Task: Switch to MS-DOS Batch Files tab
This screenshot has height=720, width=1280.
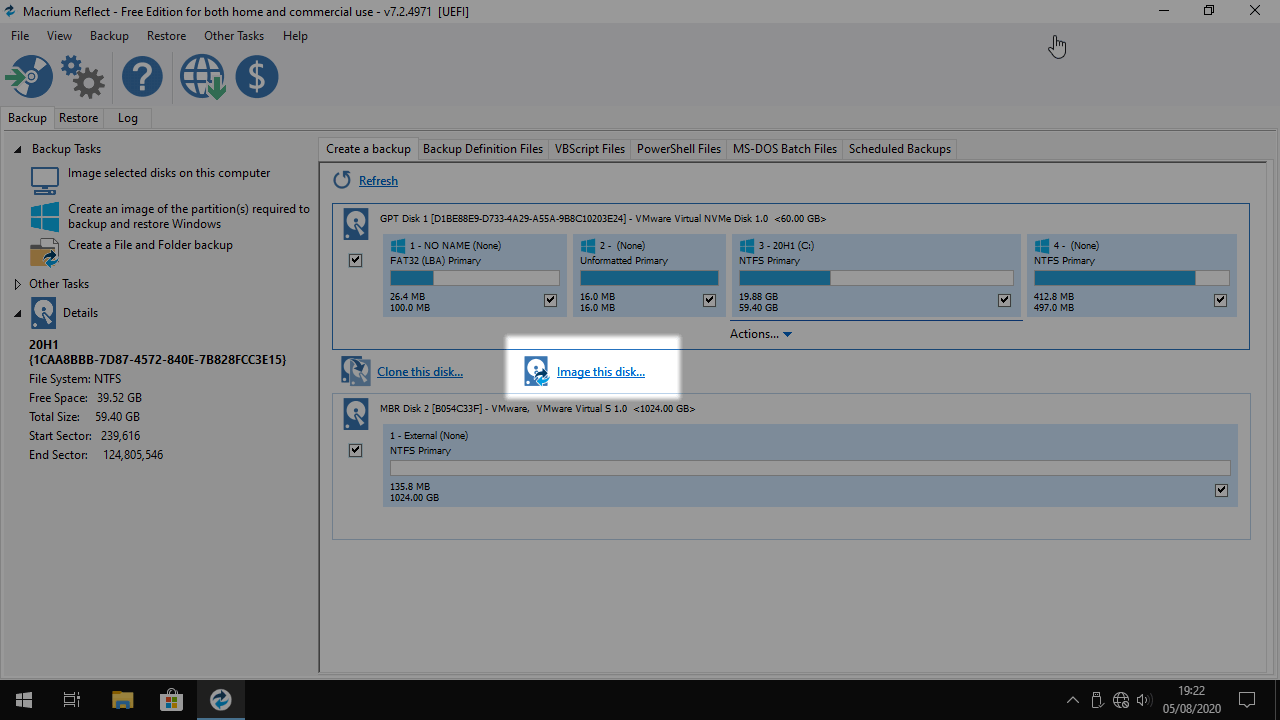Action: click(785, 149)
